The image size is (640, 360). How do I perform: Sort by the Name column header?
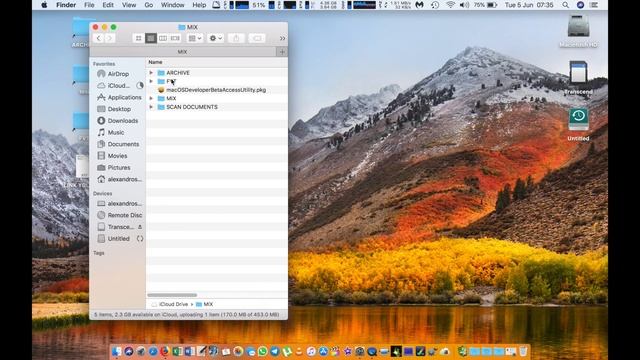[x=155, y=62]
